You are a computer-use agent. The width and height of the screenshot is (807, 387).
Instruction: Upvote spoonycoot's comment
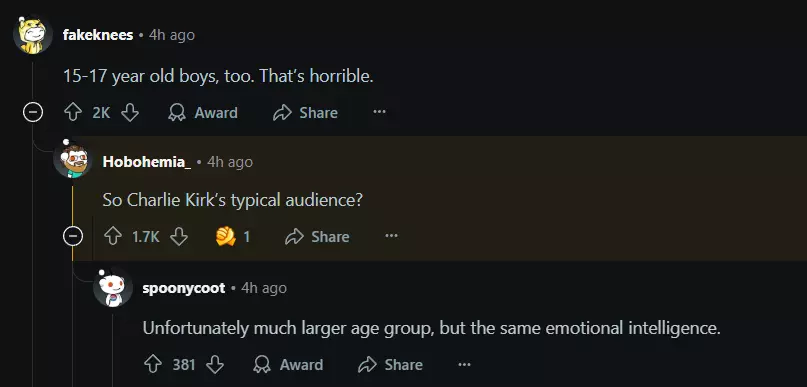pyautogui.click(x=153, y=365)
